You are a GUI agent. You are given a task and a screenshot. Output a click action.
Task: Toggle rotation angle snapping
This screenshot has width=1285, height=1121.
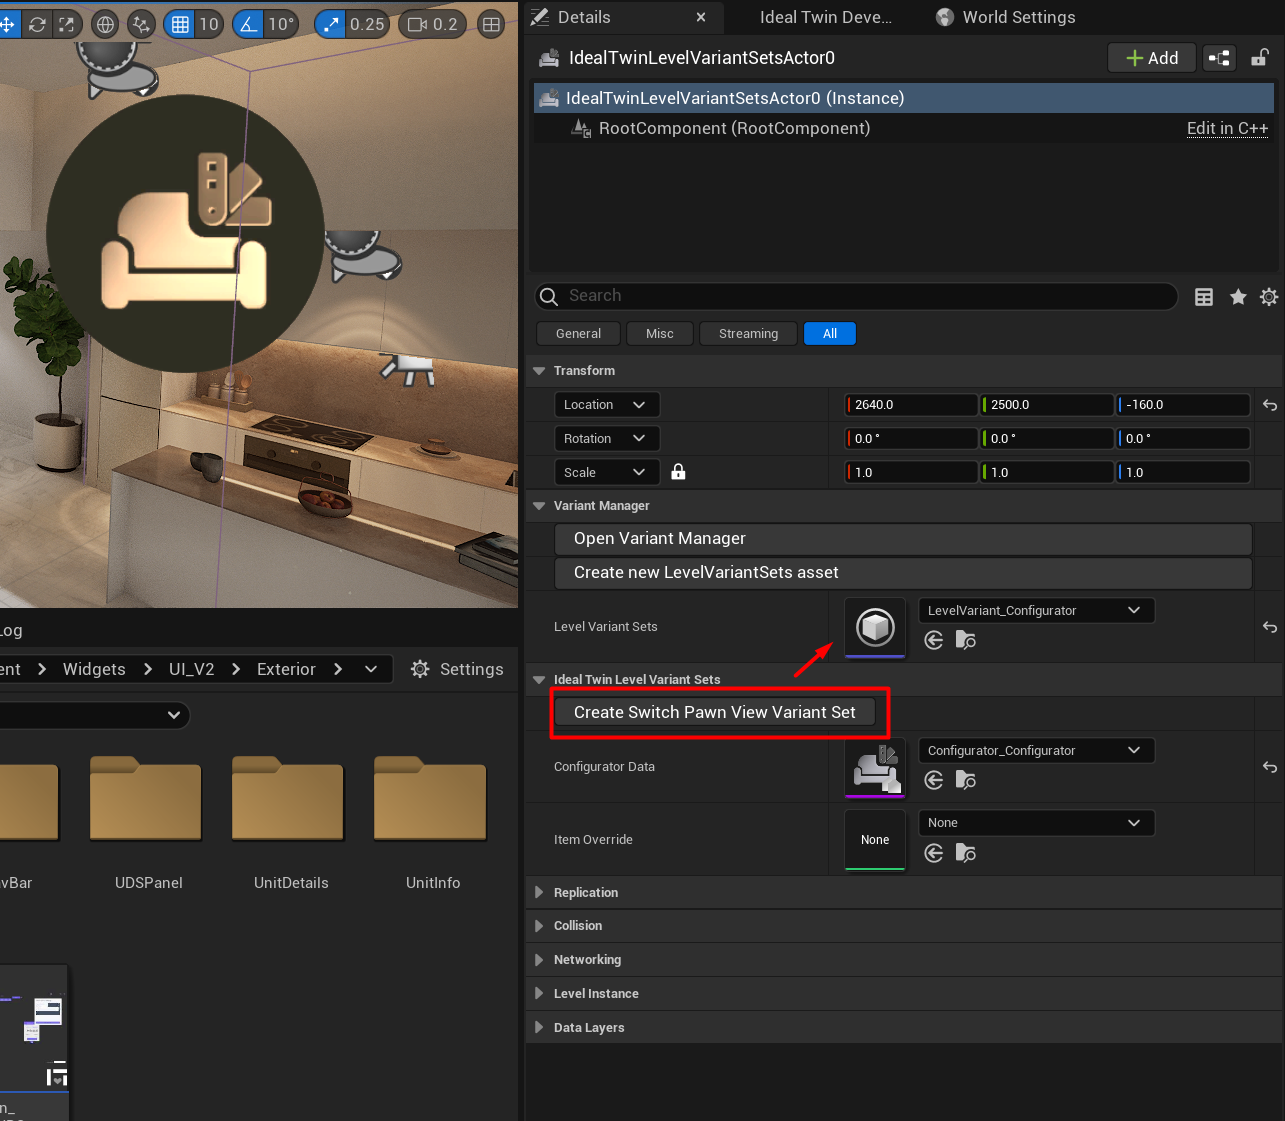(248, 24)
